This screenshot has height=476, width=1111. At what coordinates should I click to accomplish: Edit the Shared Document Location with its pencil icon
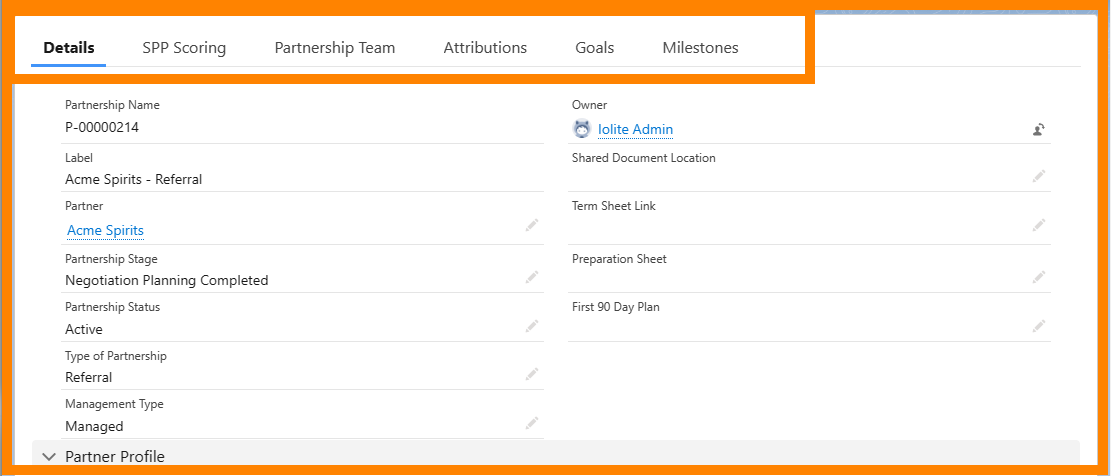click(1038, 176)
